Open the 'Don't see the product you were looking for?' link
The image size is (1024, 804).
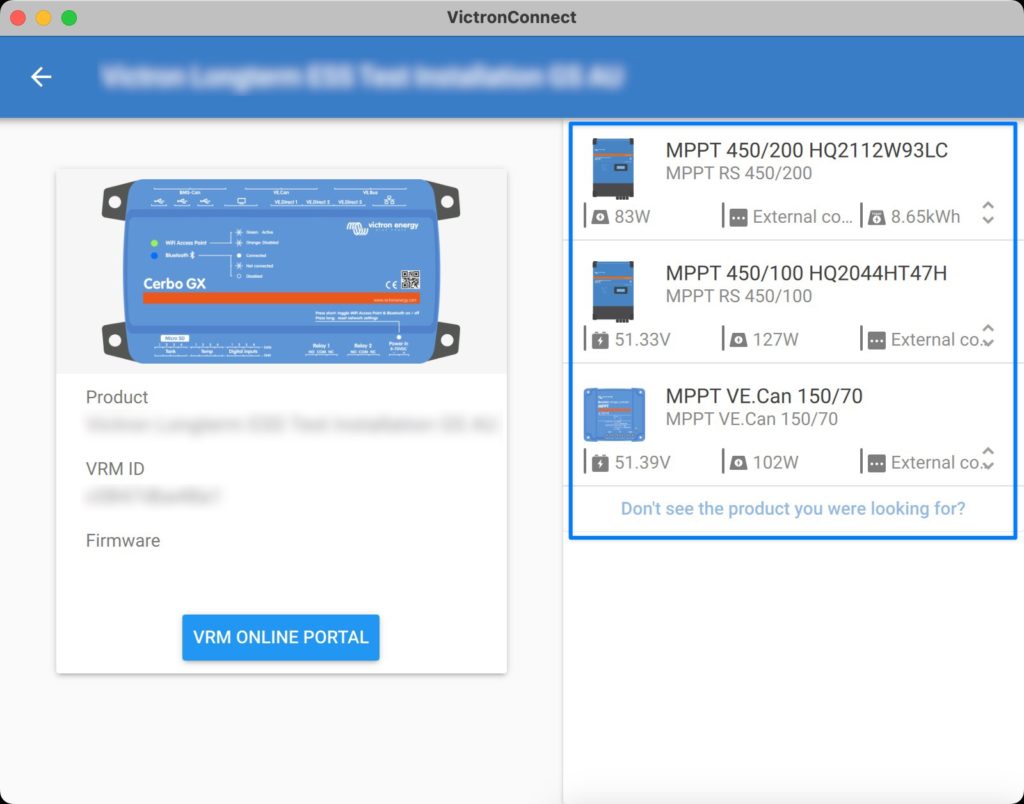click(x=793, y=508)
